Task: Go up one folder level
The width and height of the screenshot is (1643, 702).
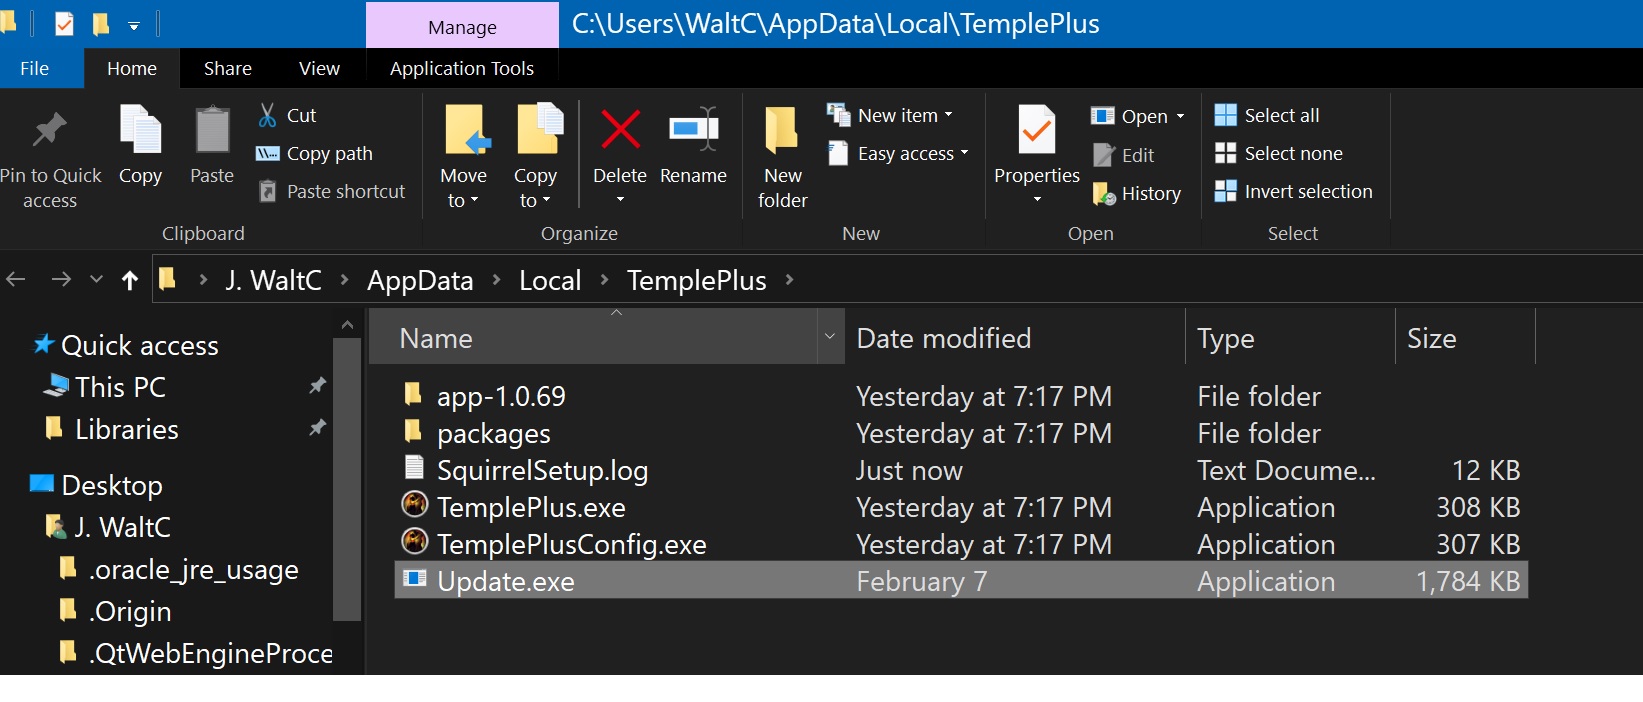Action: tap(130, 280)
